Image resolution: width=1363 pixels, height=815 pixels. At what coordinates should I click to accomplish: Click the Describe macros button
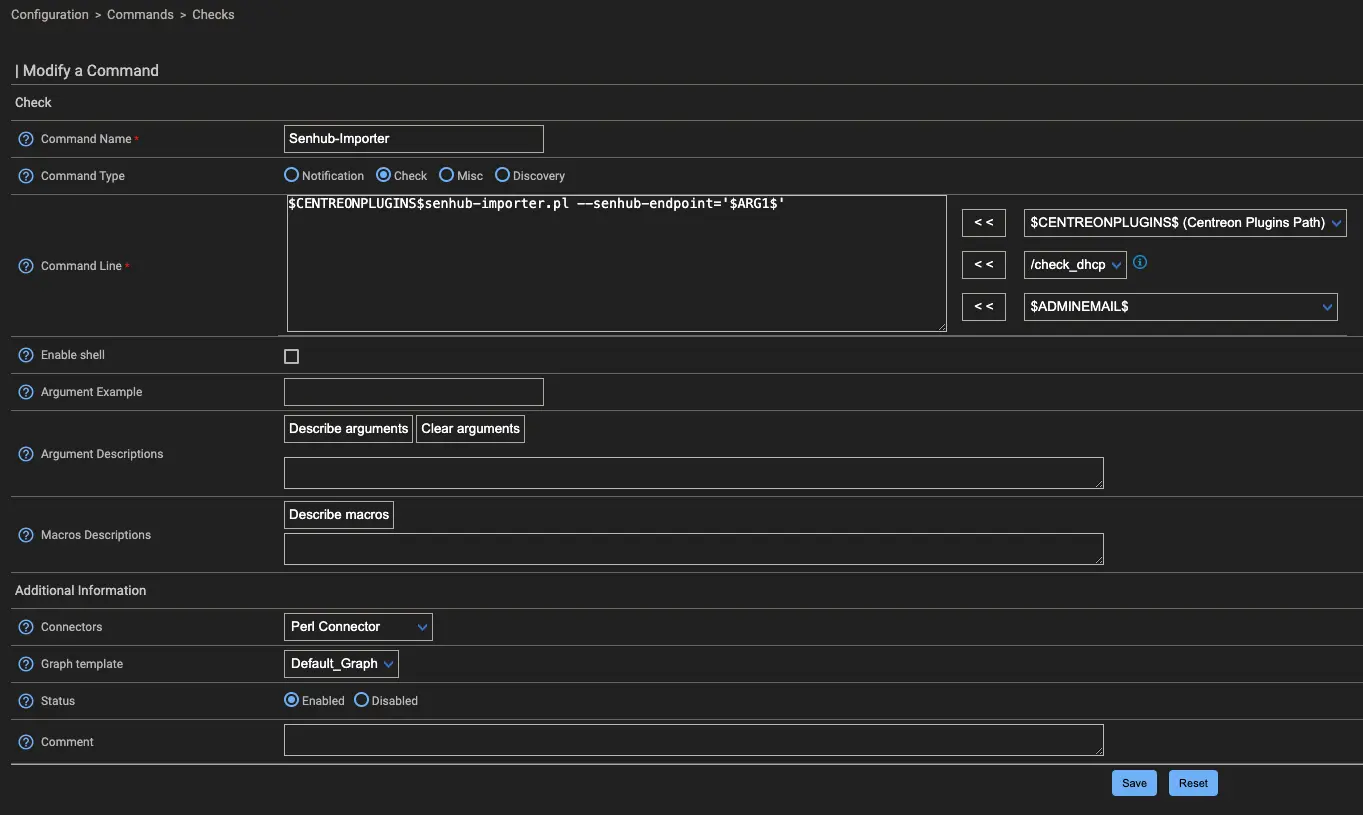339,515
